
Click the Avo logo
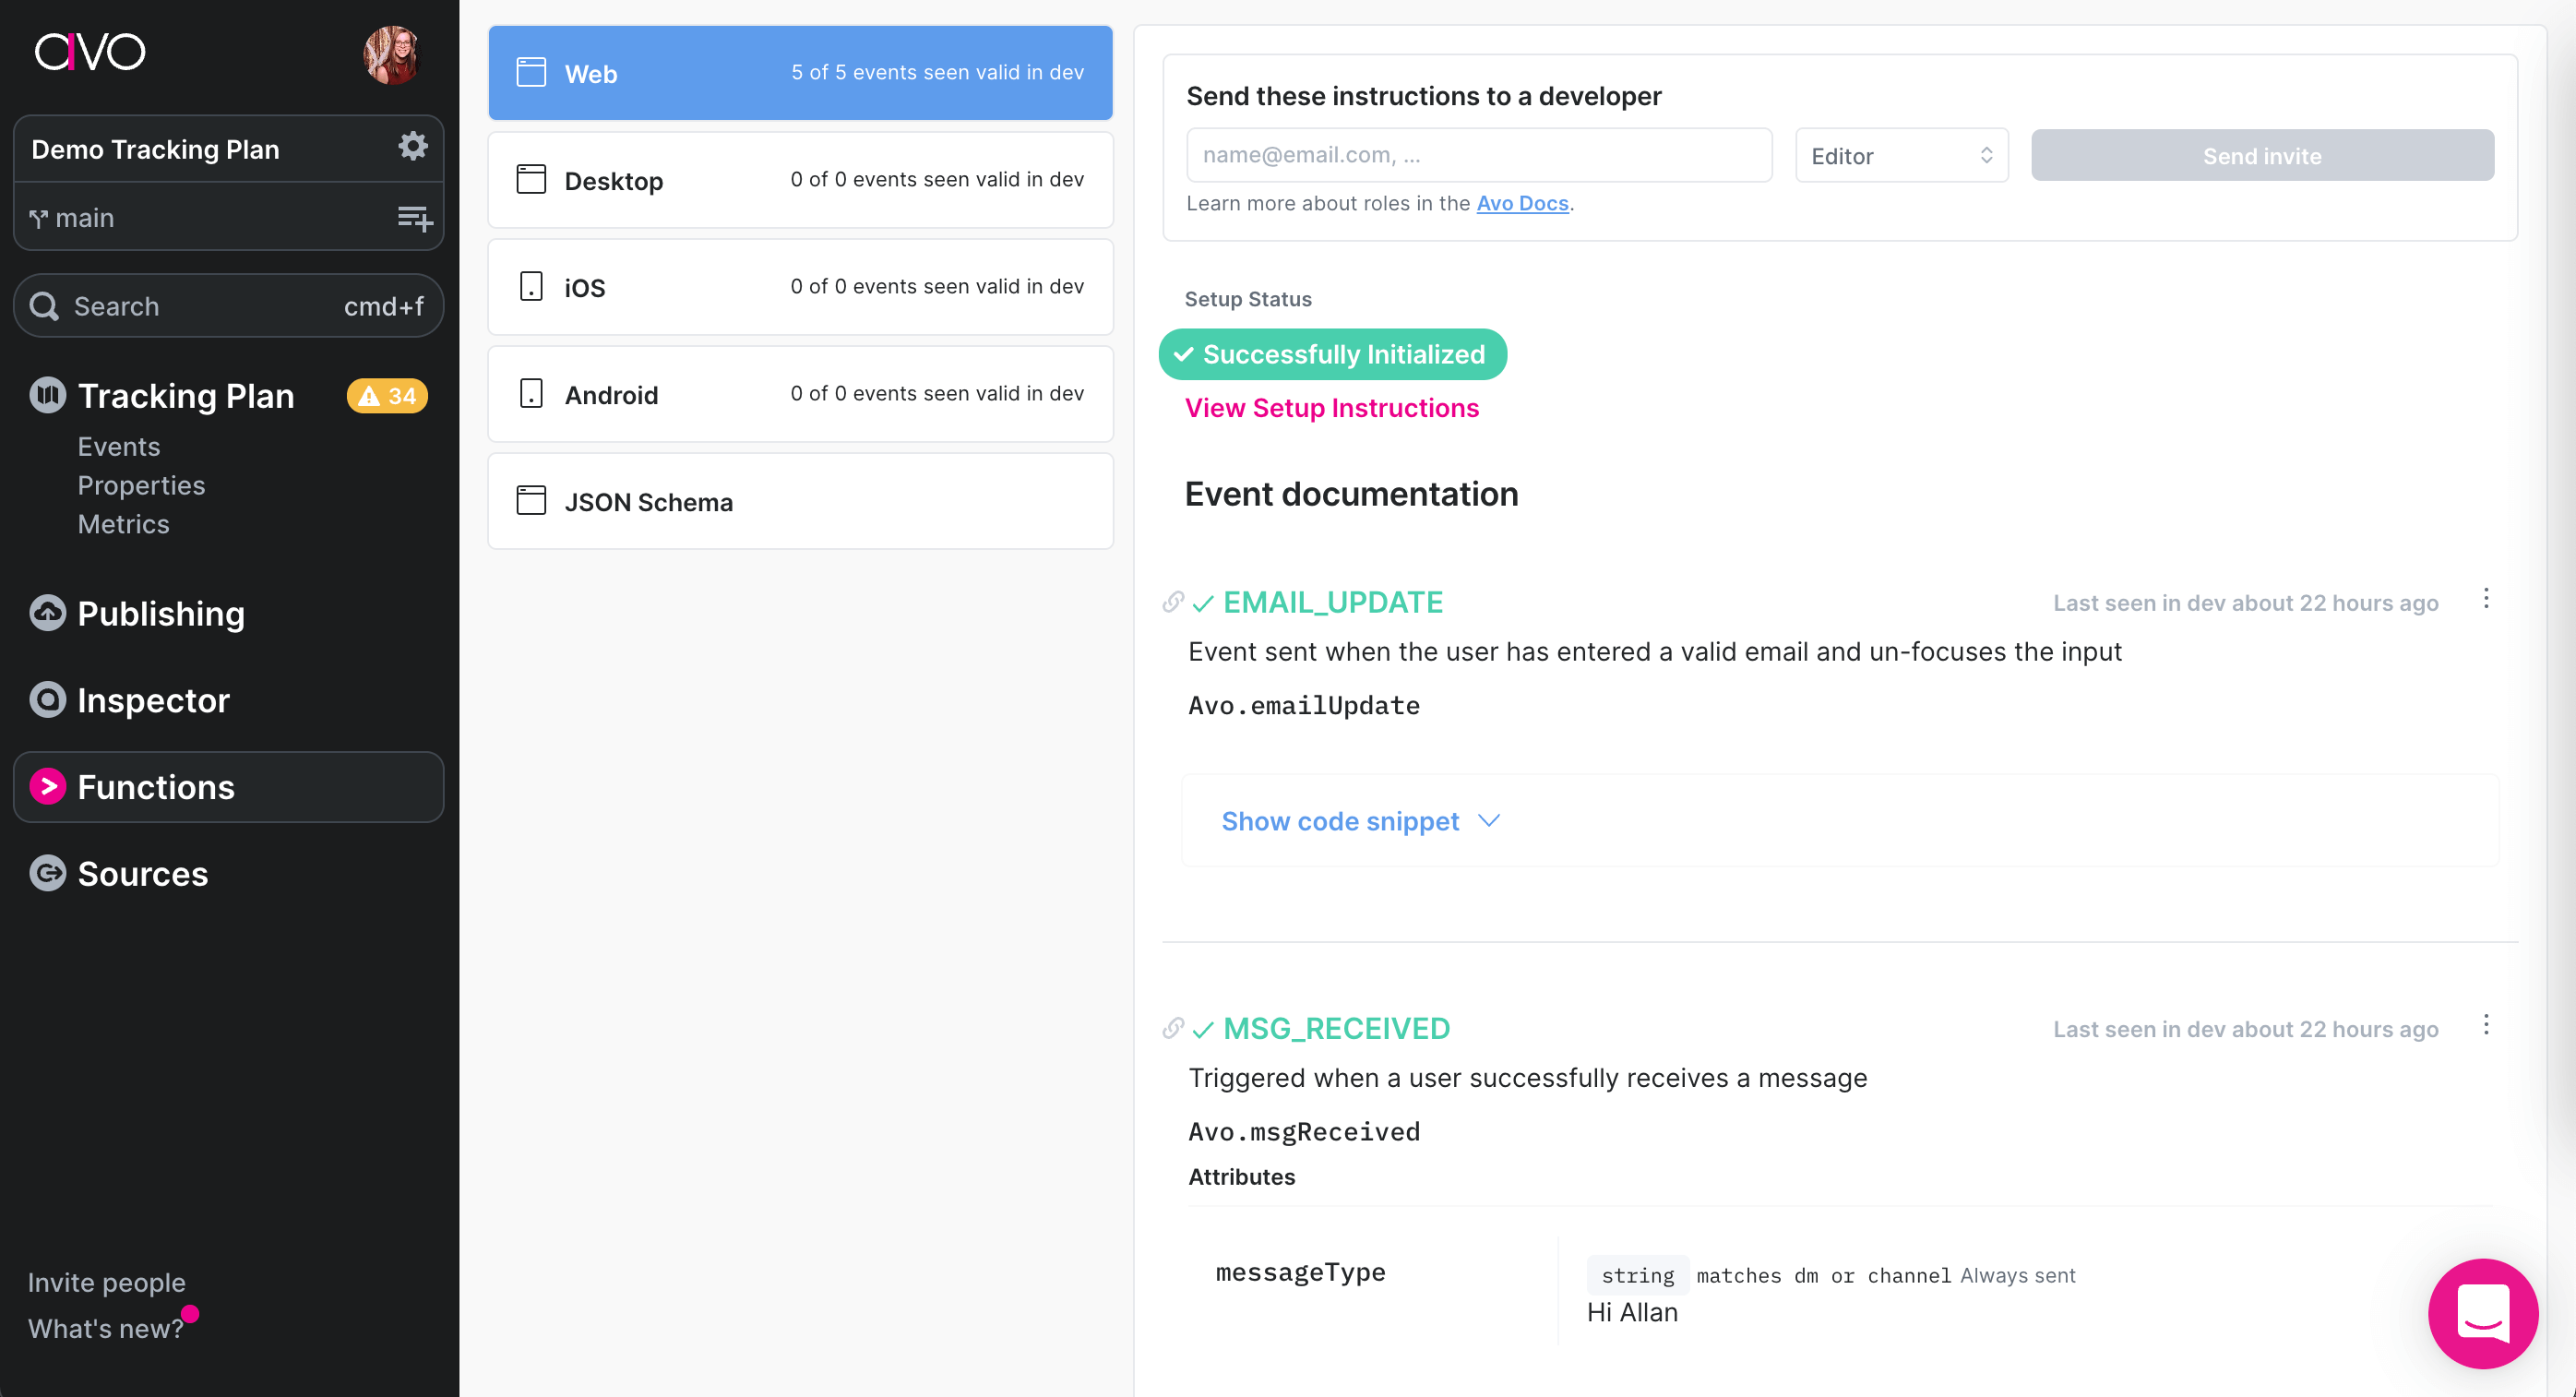pyautogui.click(x=90, y=52)
